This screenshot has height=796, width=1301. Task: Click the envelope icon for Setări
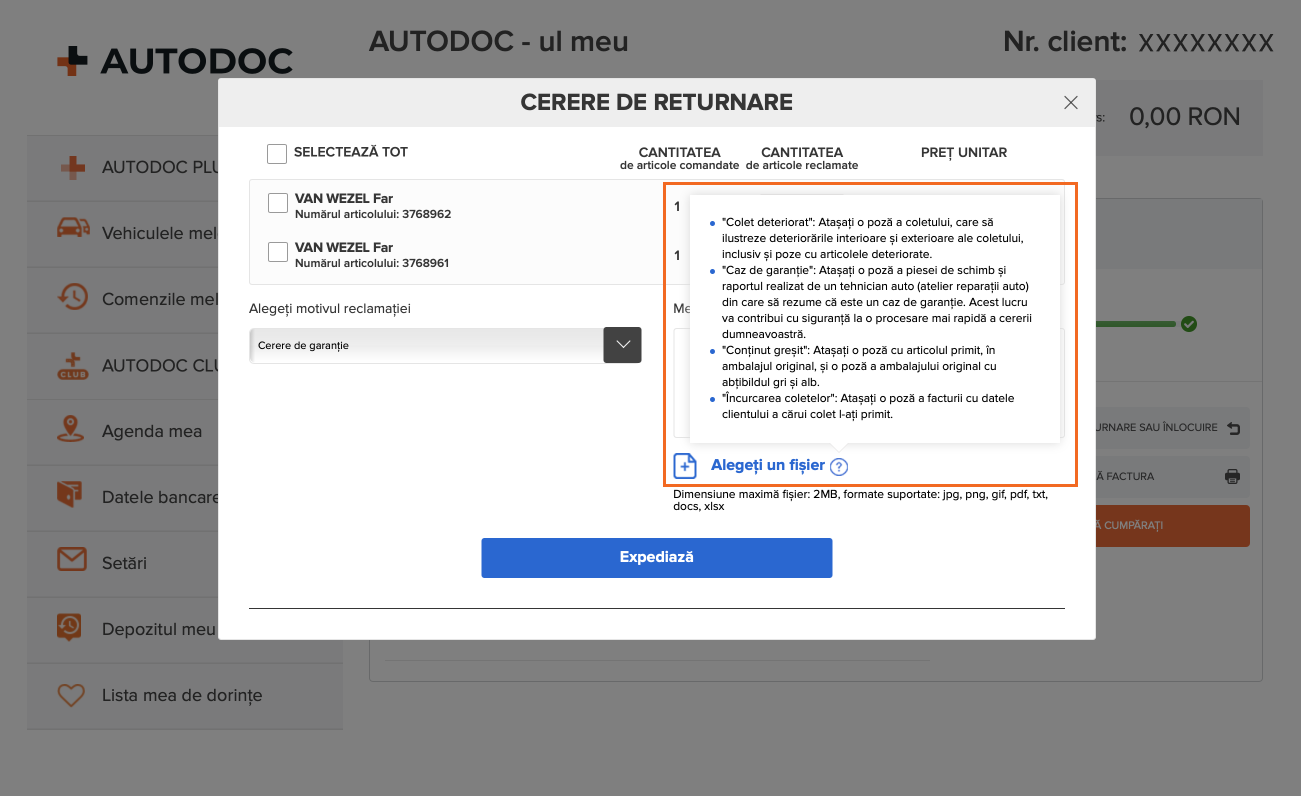pos(72,562)
